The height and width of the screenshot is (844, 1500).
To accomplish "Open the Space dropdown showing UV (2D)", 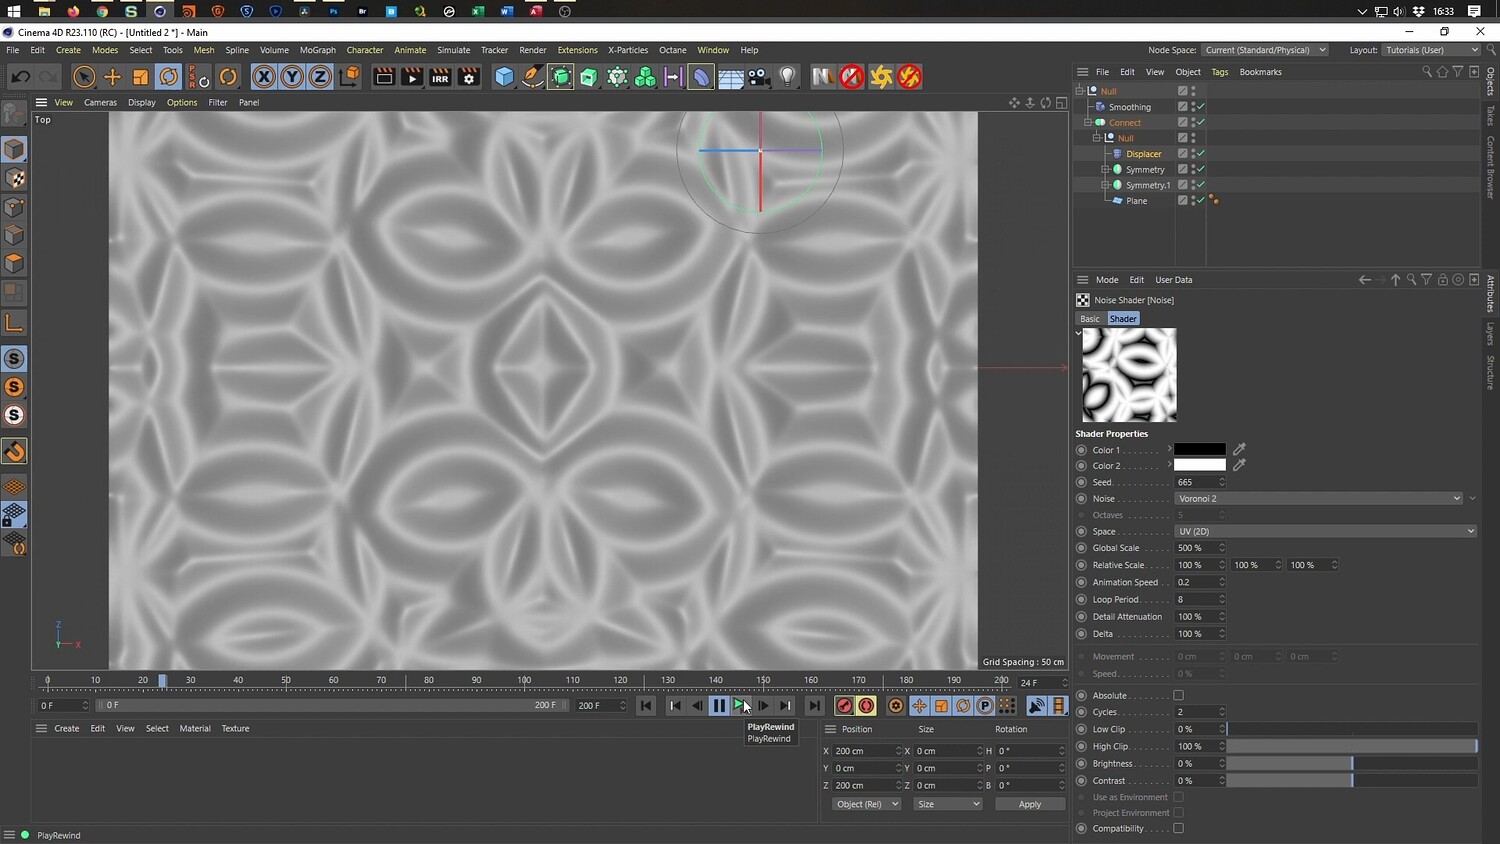I will click(x=1325, y=532).
